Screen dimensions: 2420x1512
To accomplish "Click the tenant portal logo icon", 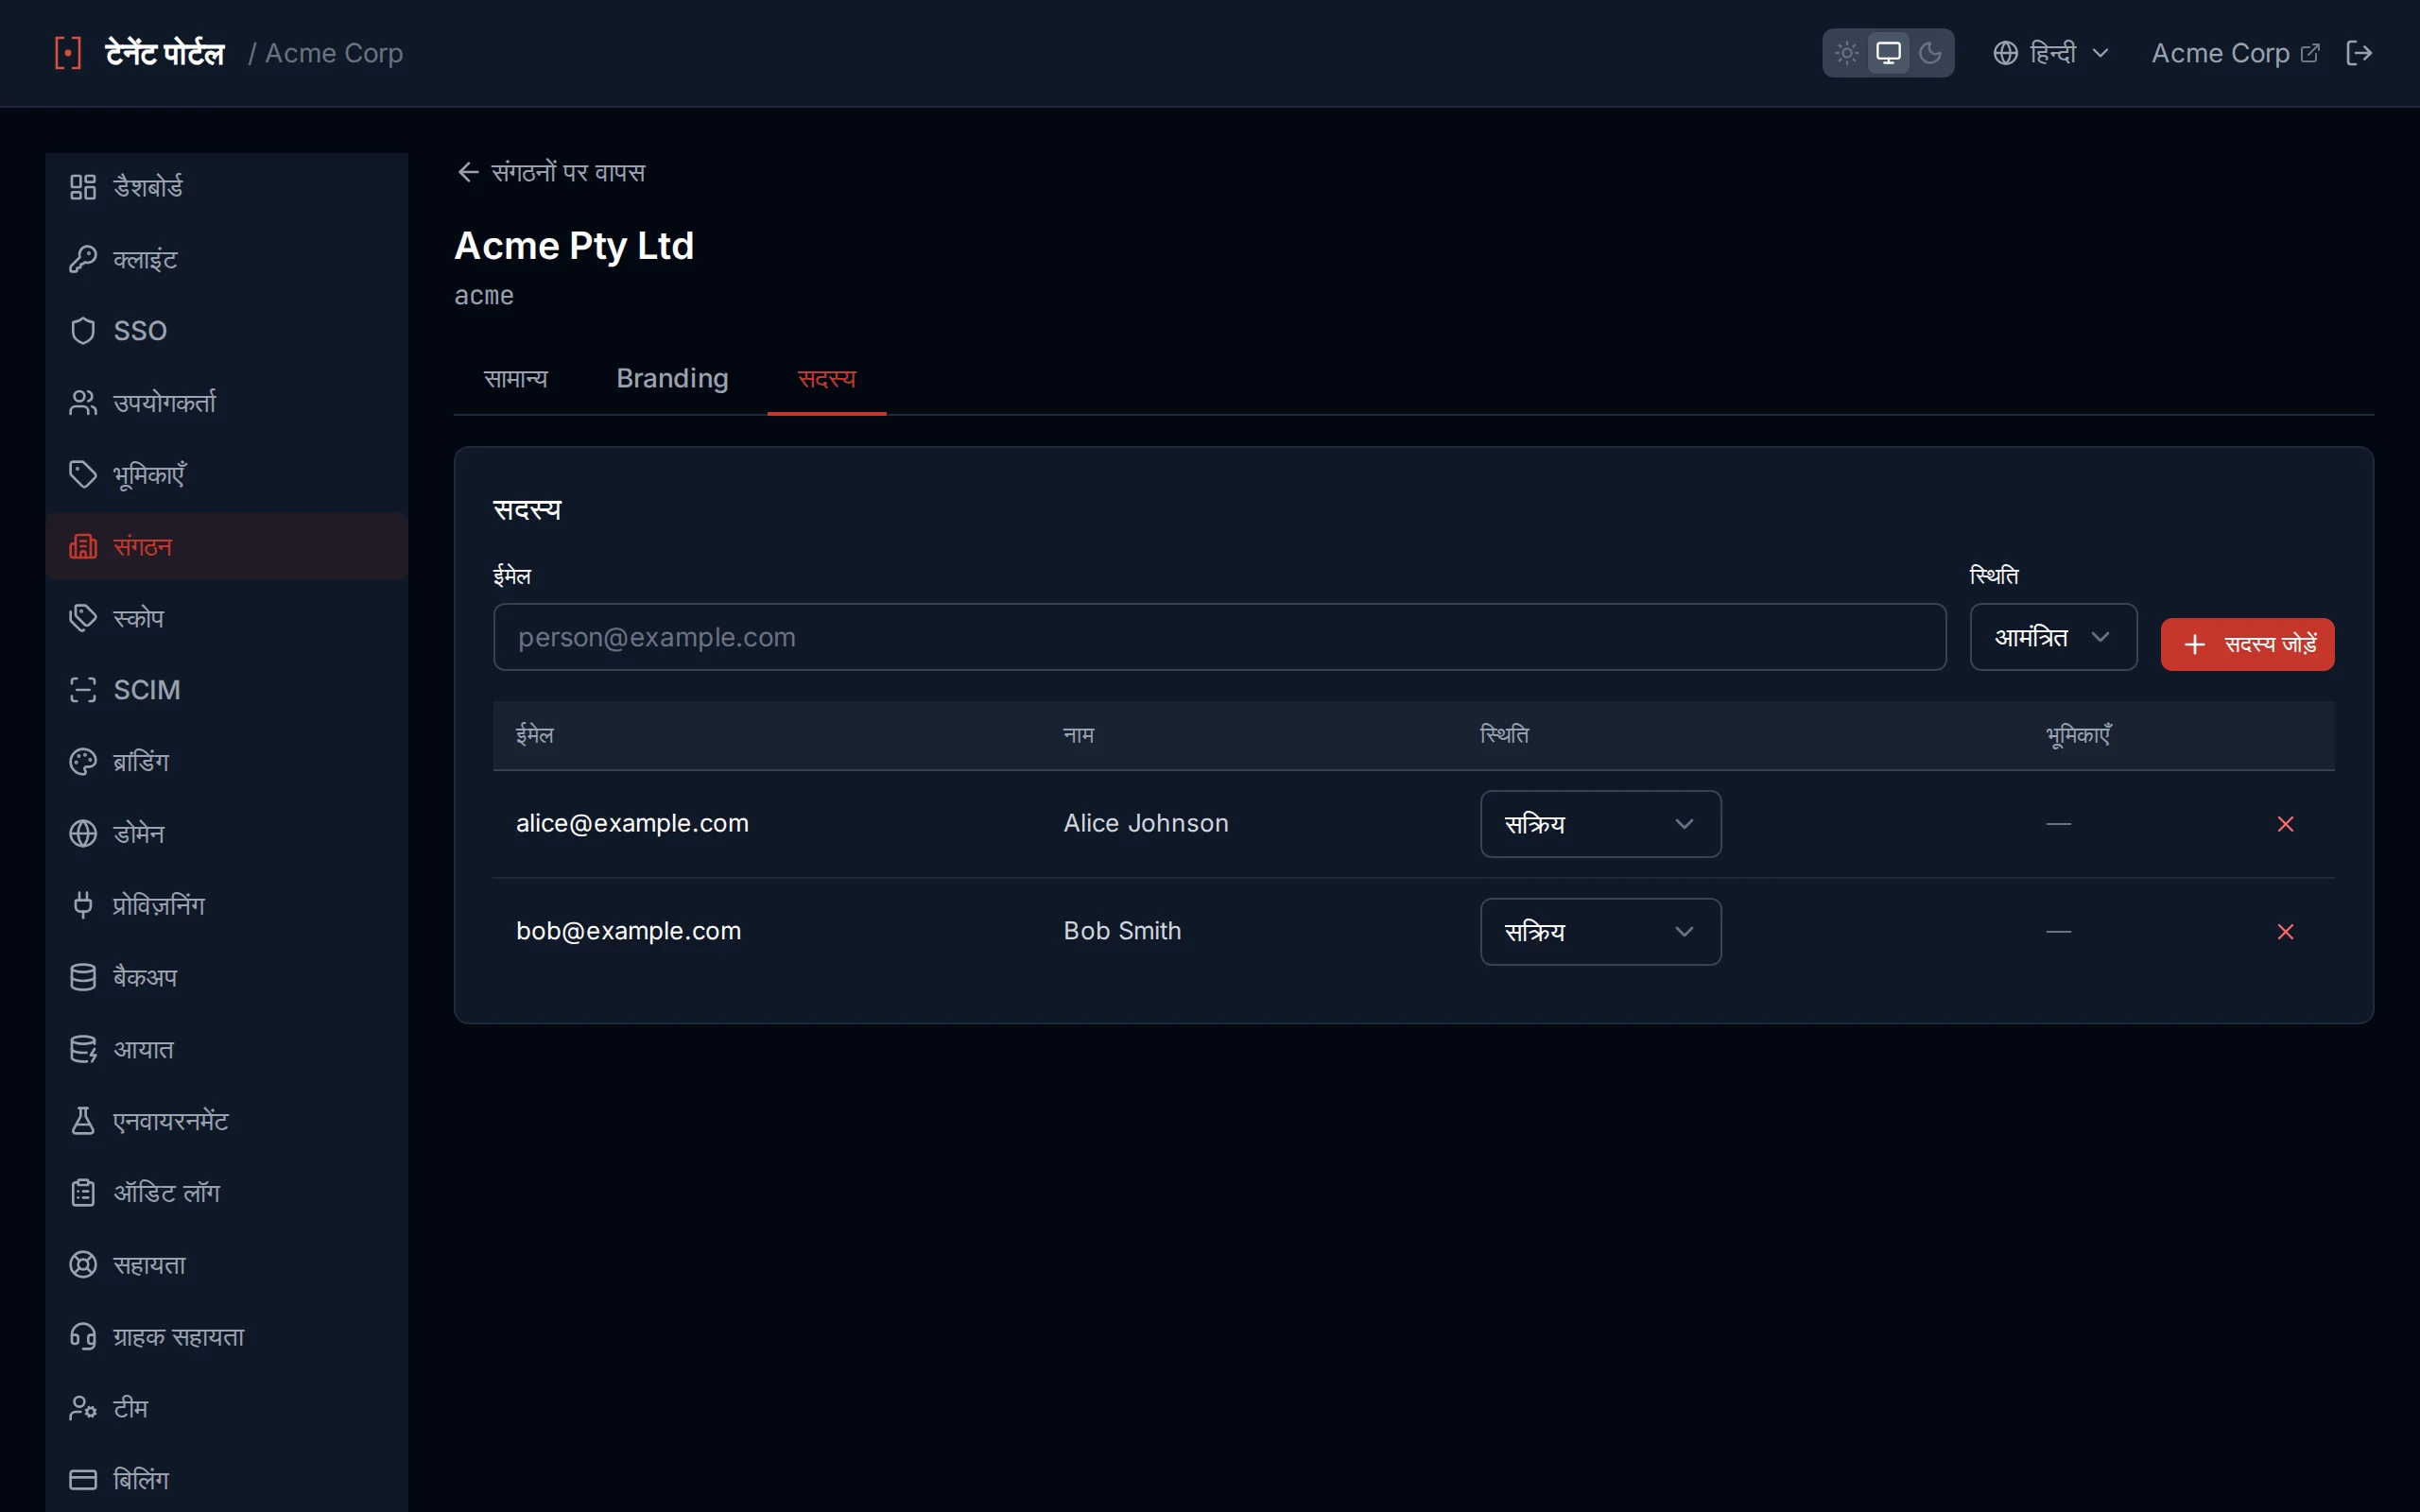I will [67, 53].
